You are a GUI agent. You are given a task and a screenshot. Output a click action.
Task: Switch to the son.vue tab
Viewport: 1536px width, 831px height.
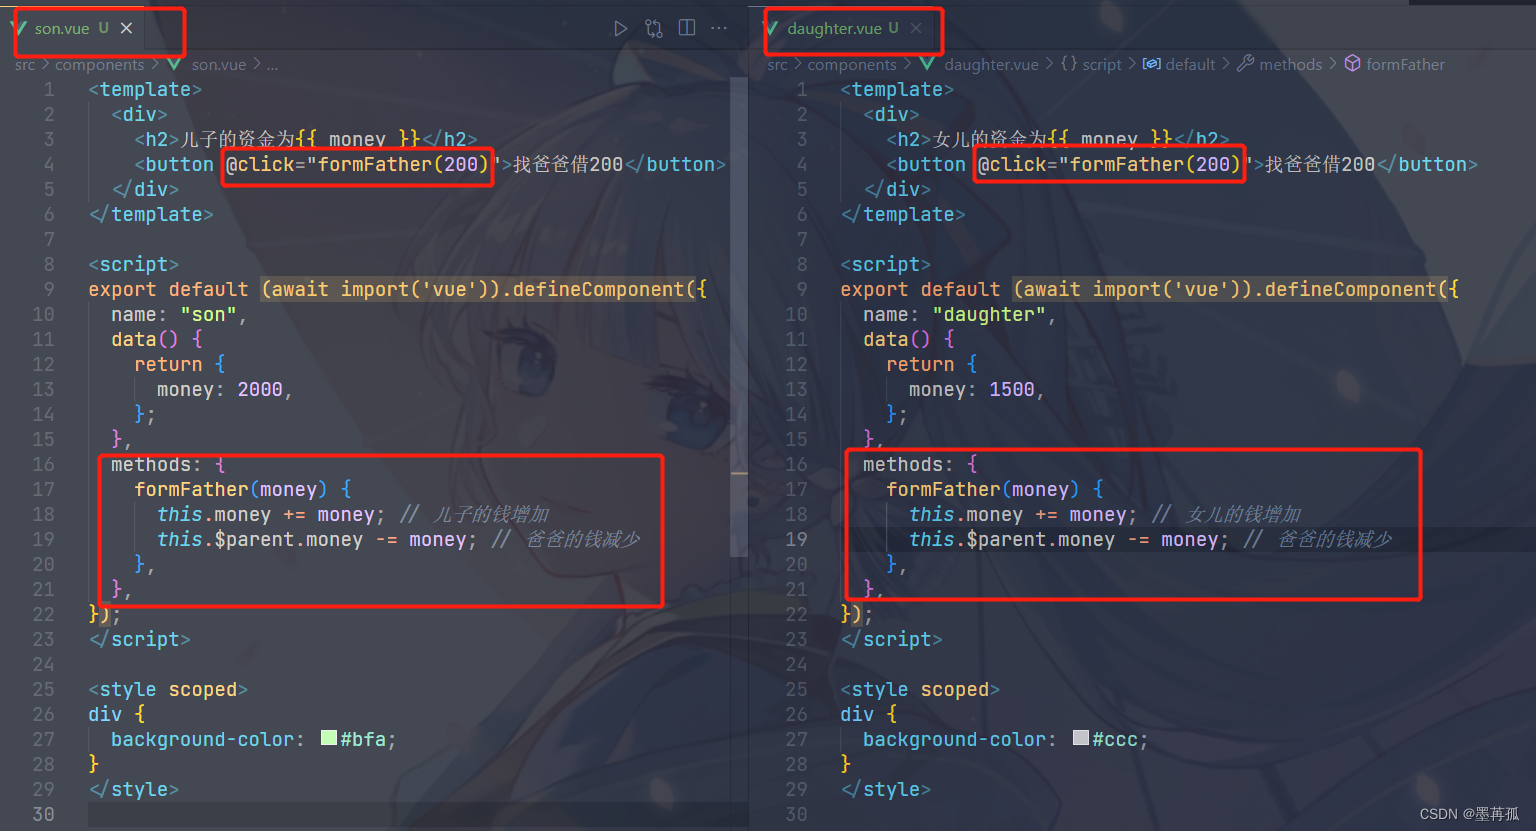62,28
